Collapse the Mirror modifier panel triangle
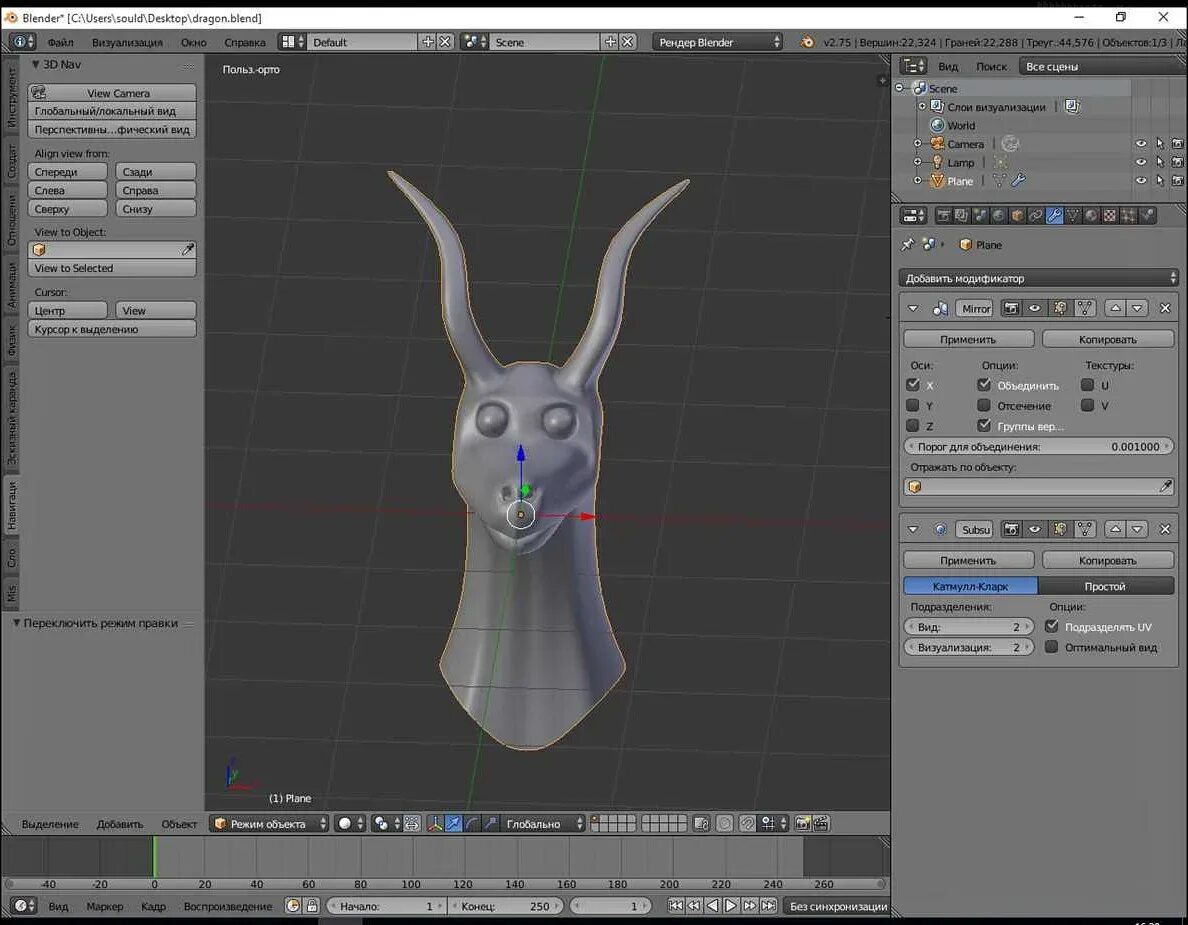This screenshot has height=925, width=1188. (913, 308)
